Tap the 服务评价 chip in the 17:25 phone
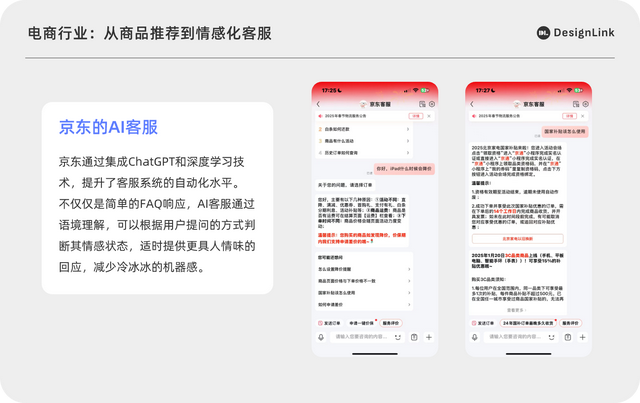This screenshot has width=640, height=403. tap(391, 323)
